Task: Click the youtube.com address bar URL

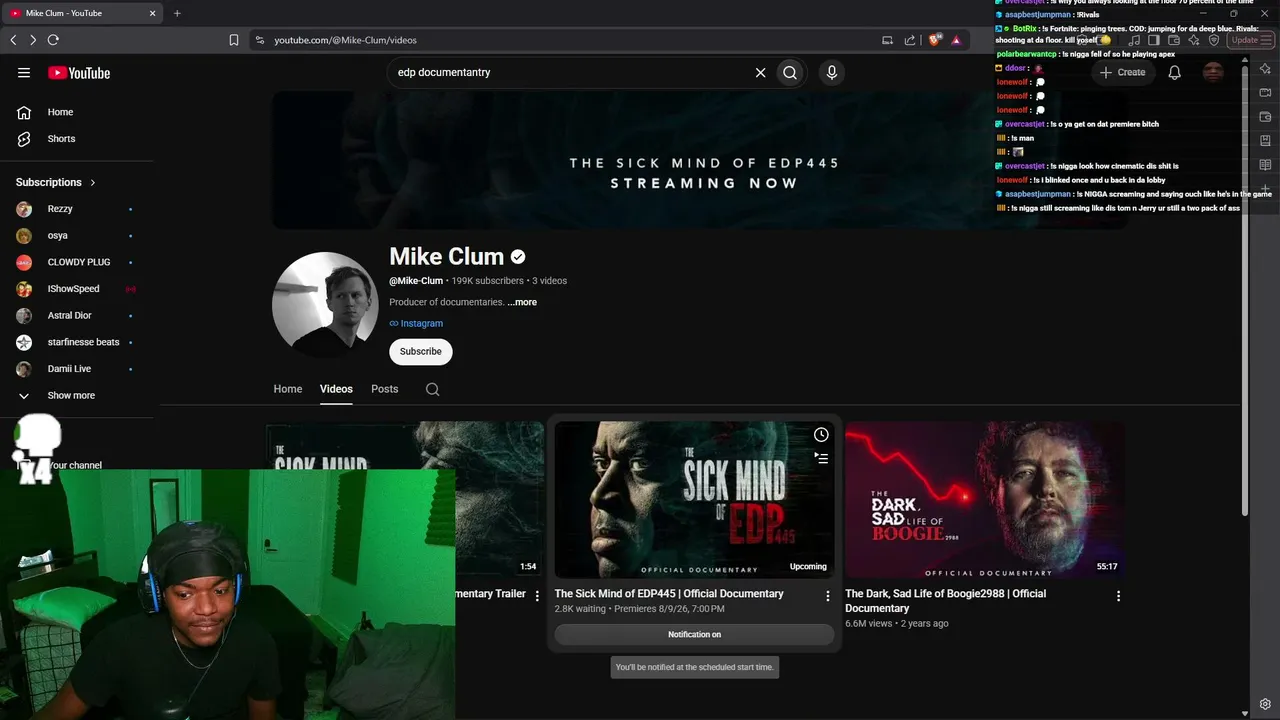Action: (345, 40)
